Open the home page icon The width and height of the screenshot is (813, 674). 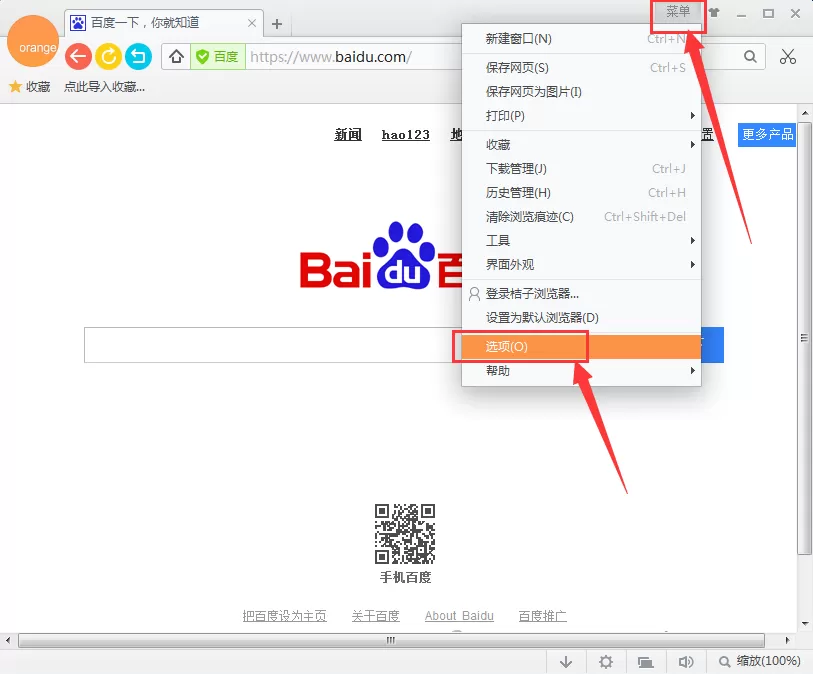[x=176, y=56]
